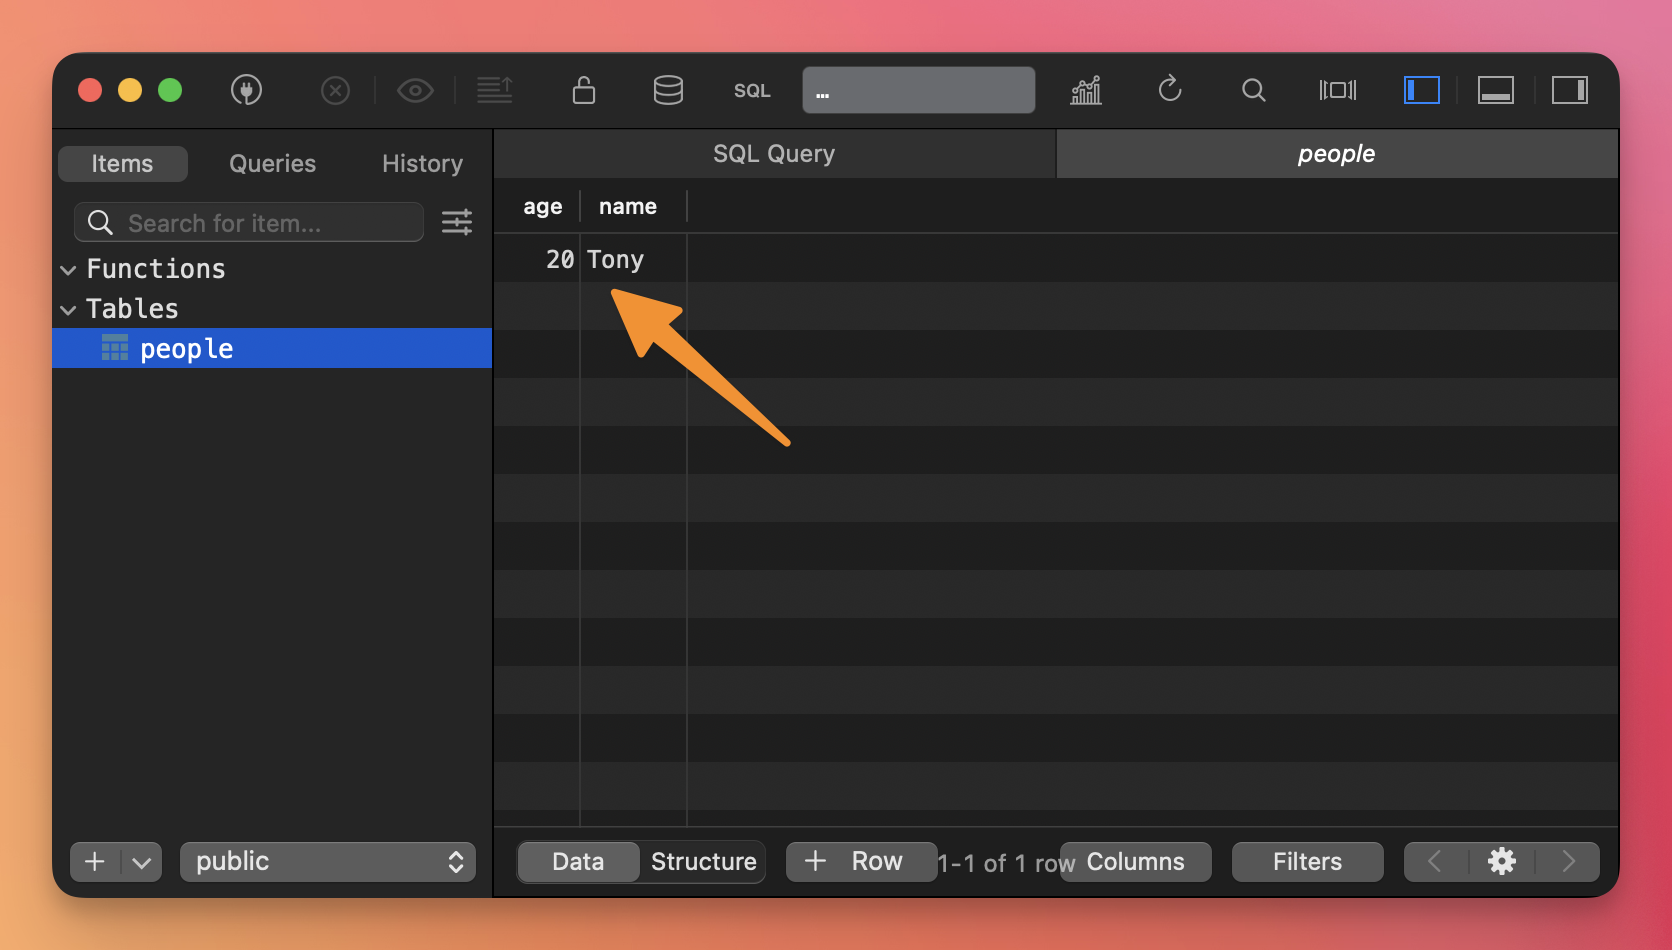Collapse the Functions tree section
The image size is (1672, 950).
69,270
